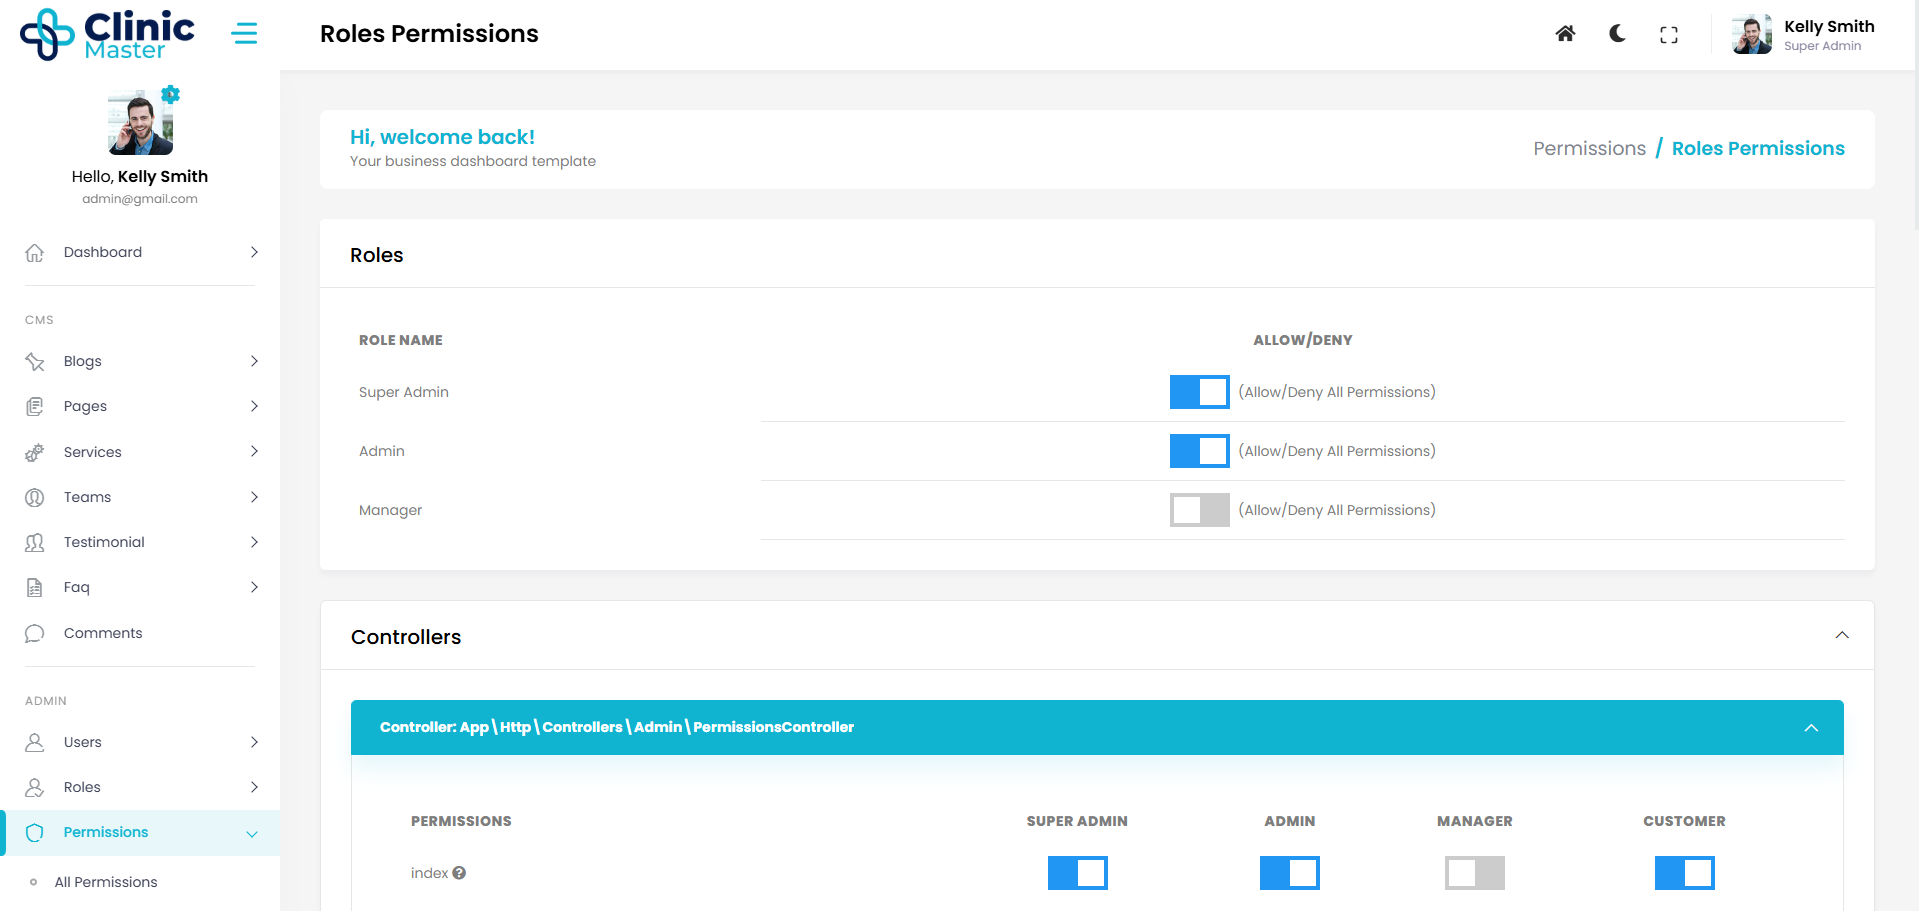Viewport: 1919px width, 911px height.
Task: Collapse the PermissionsController panel
Action: [1810, 728]
